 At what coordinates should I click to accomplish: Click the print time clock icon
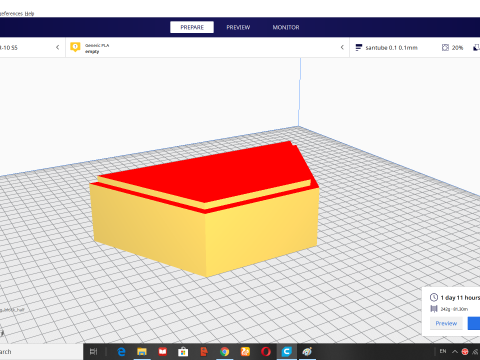coord(434,297)
